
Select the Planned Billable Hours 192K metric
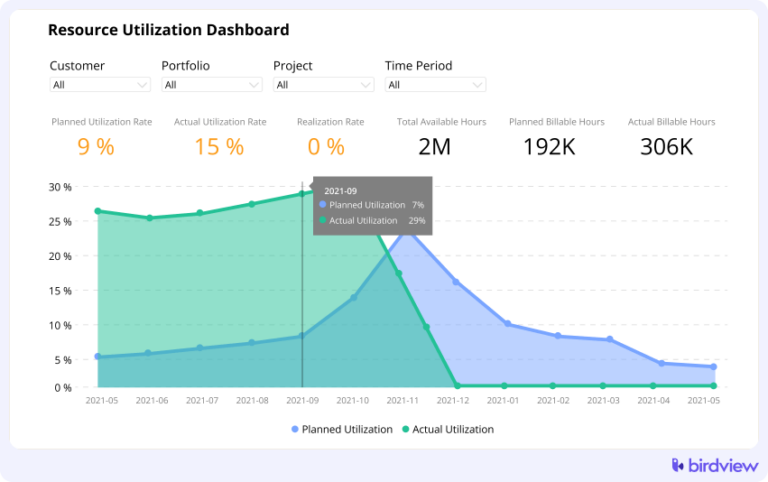548,147
